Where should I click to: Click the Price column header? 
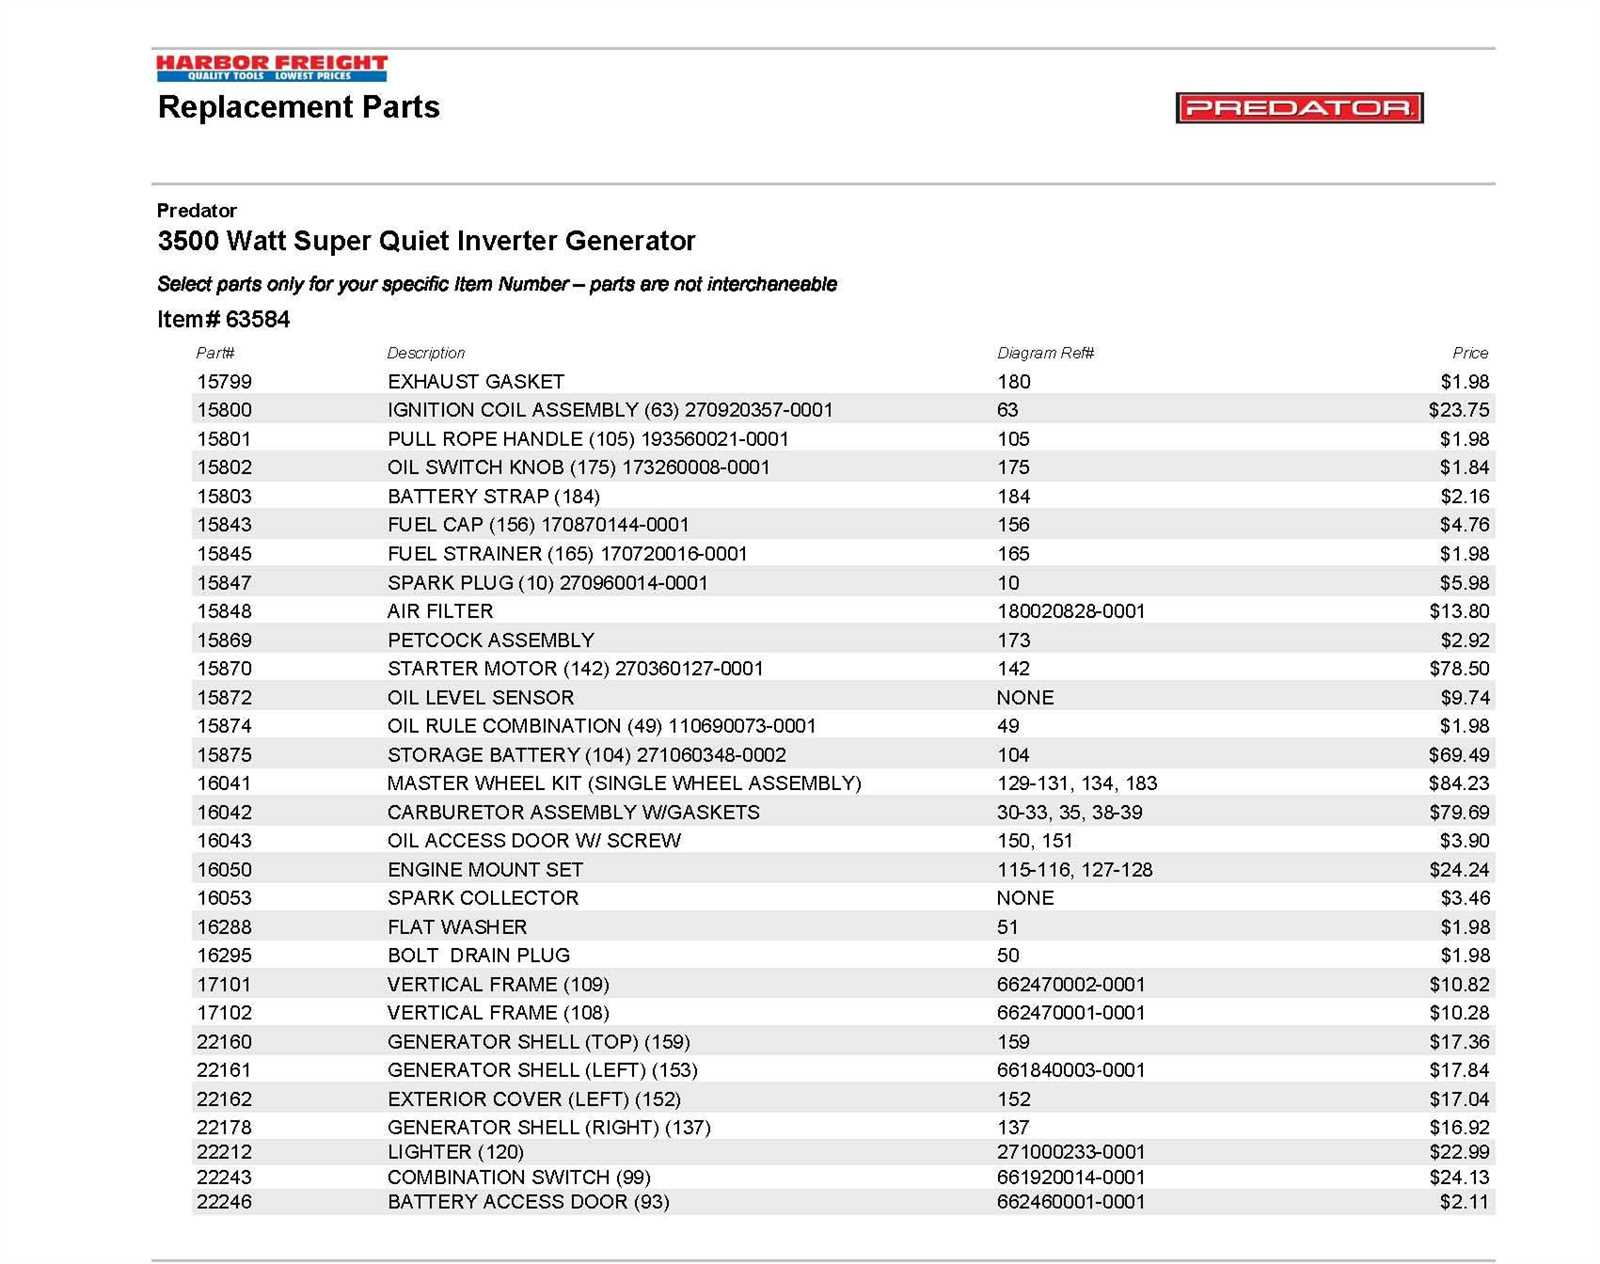click(1470, 353)
